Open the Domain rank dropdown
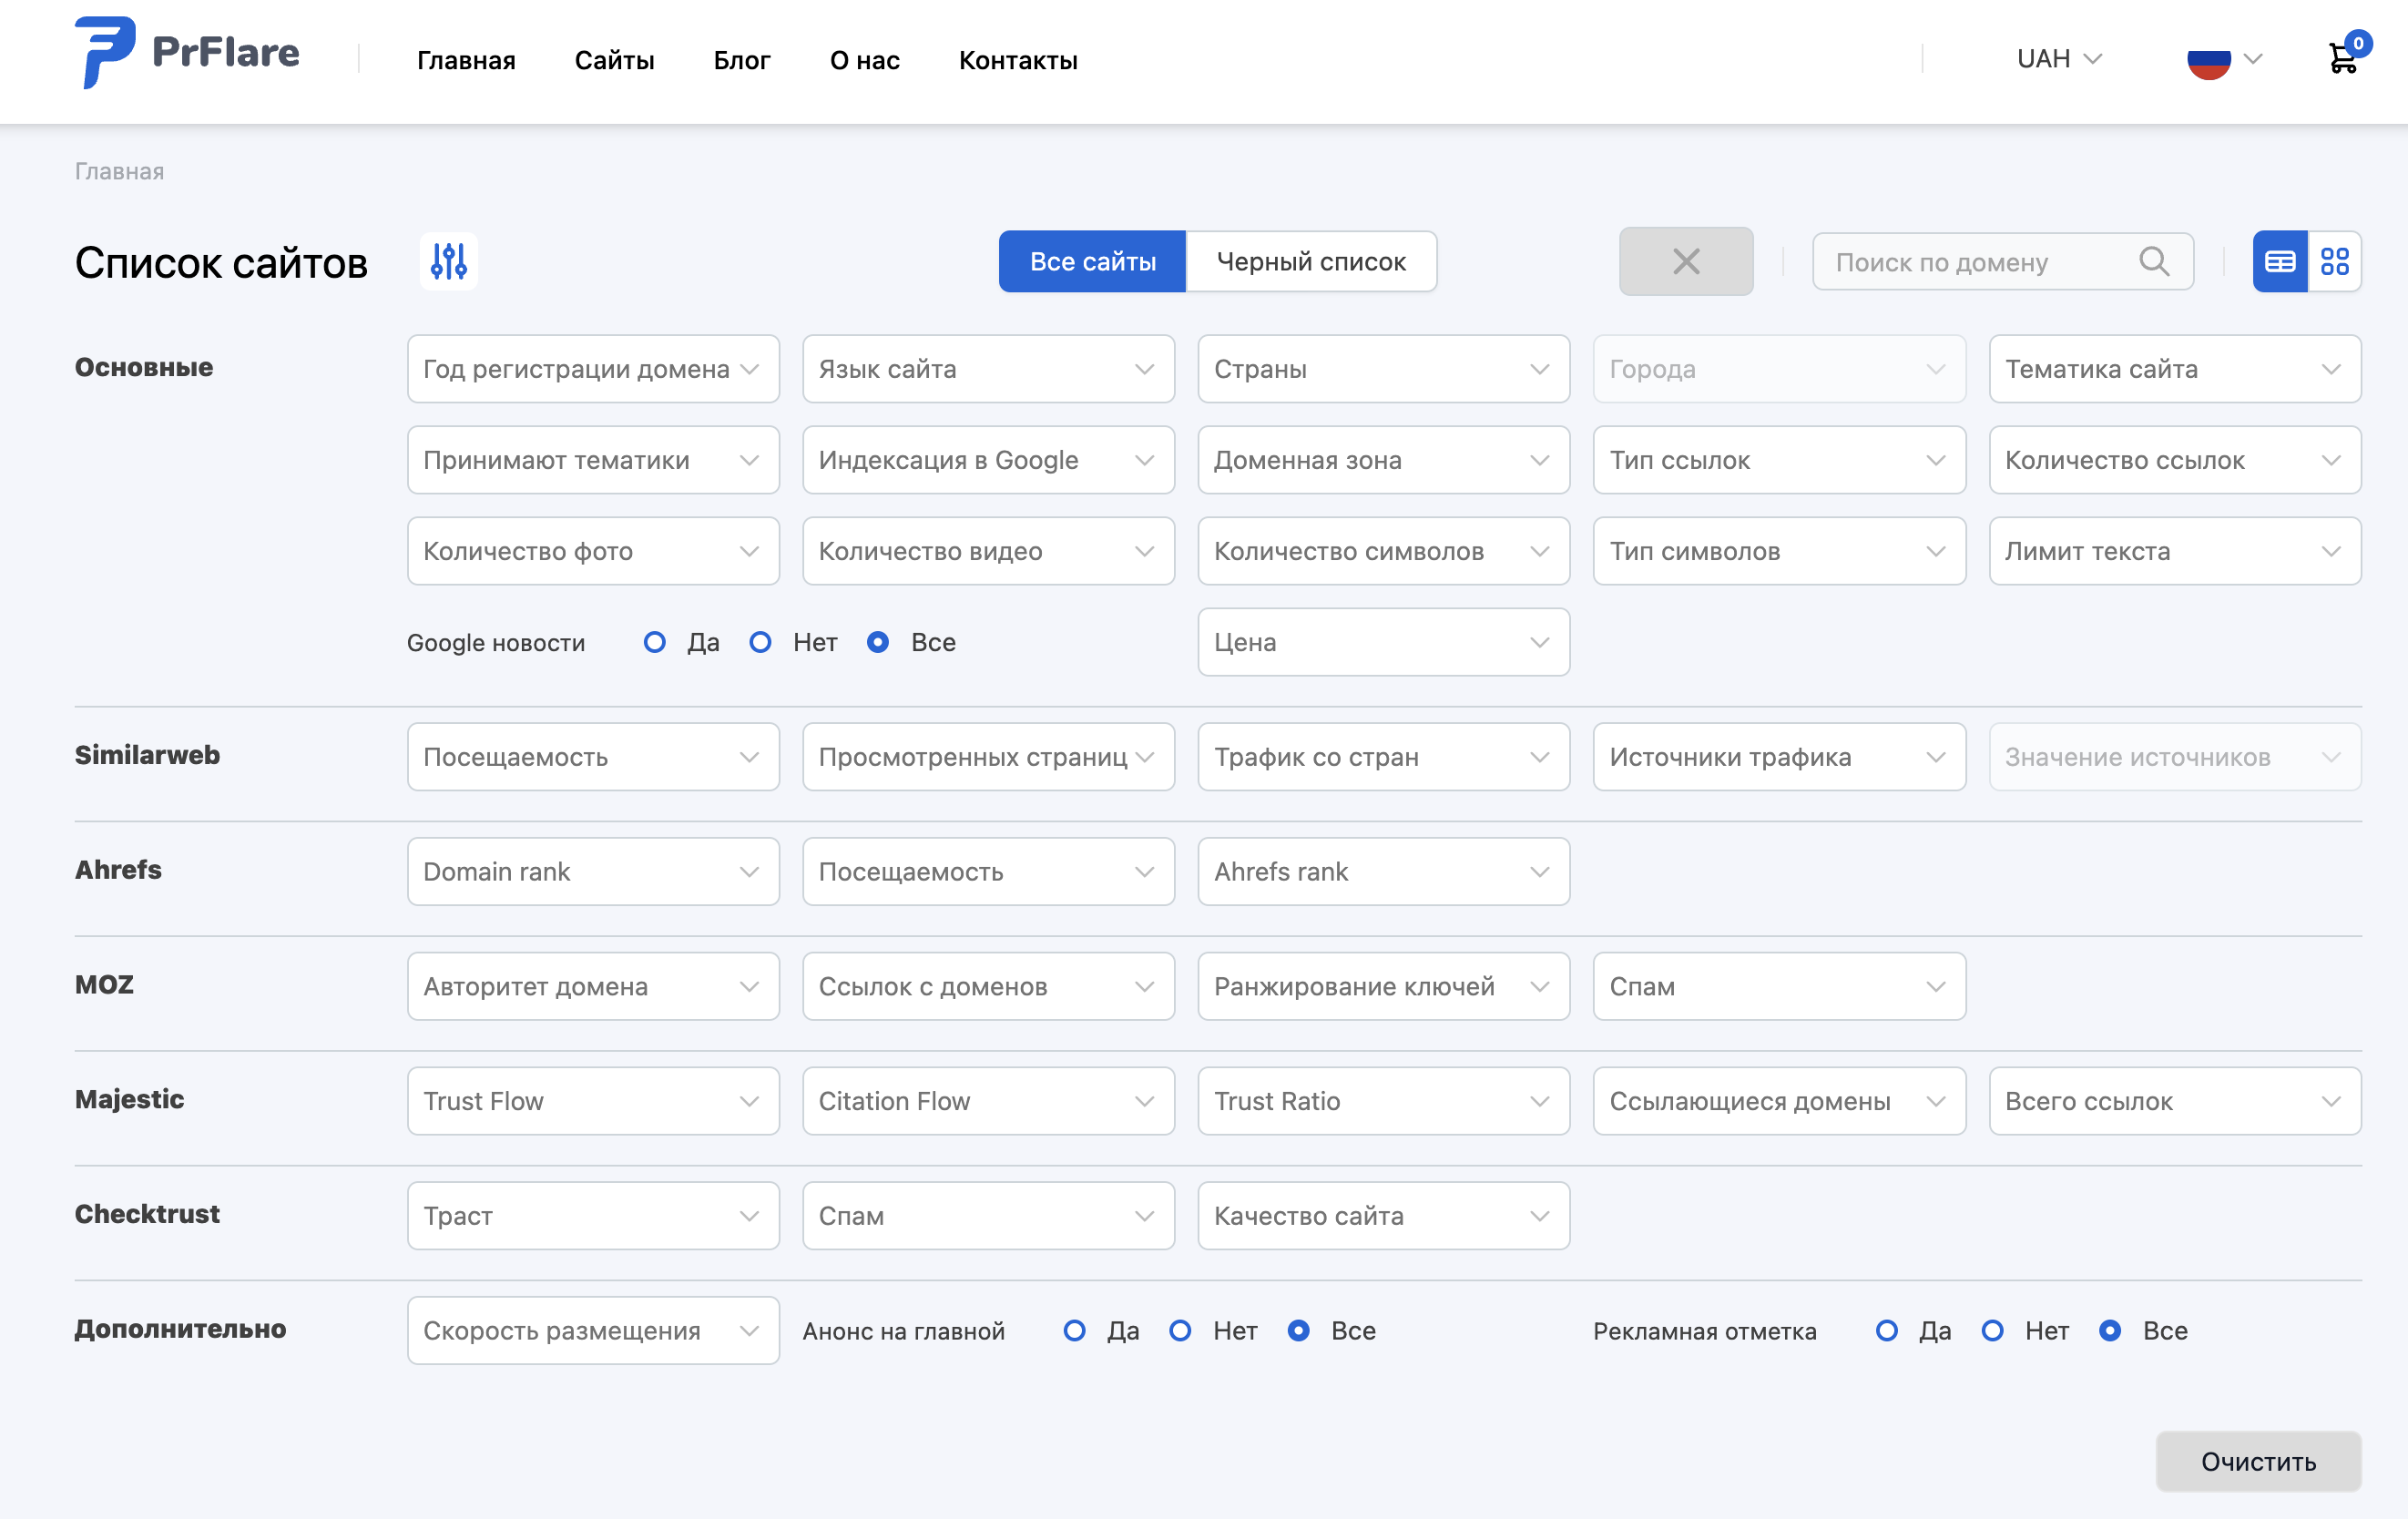 [593, 871]
